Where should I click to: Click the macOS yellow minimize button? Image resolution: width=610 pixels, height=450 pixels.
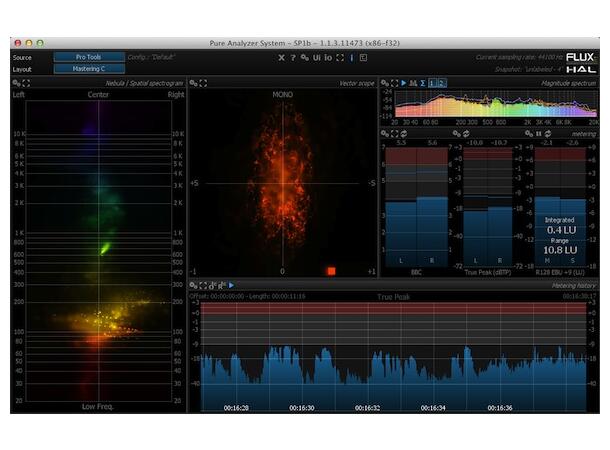click(29, 43)
